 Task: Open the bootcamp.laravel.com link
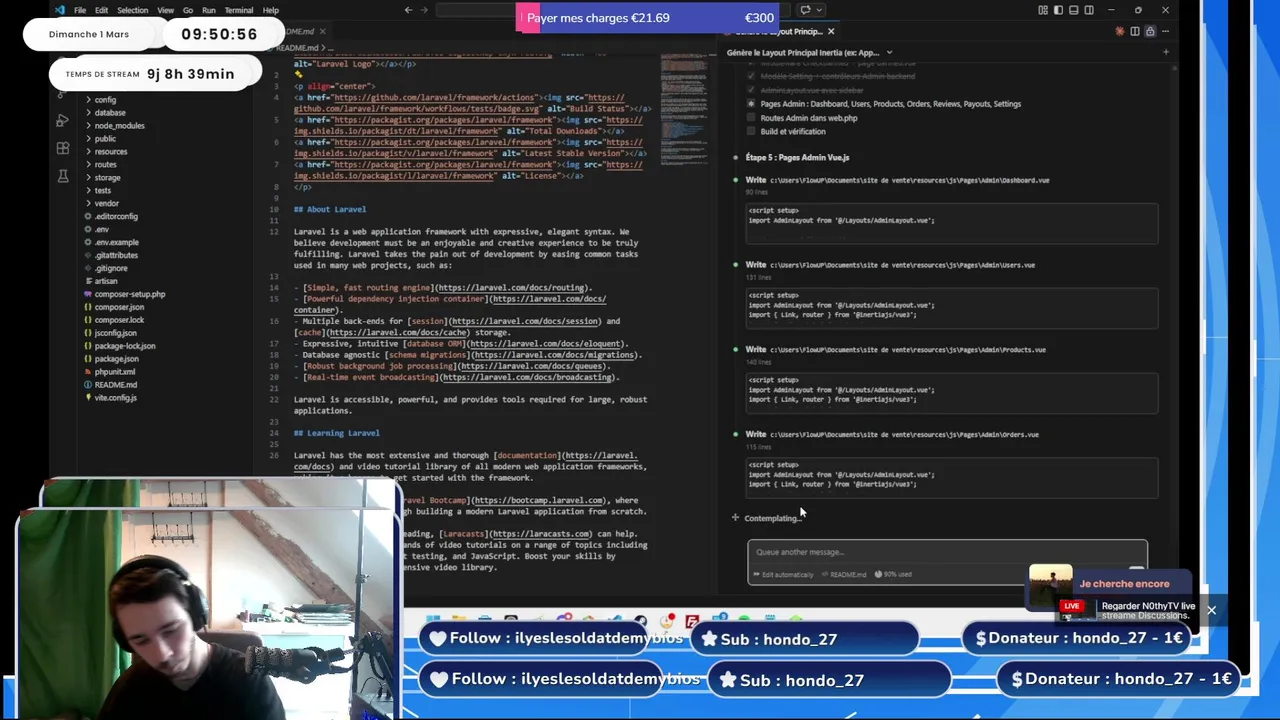coord(539,500)
